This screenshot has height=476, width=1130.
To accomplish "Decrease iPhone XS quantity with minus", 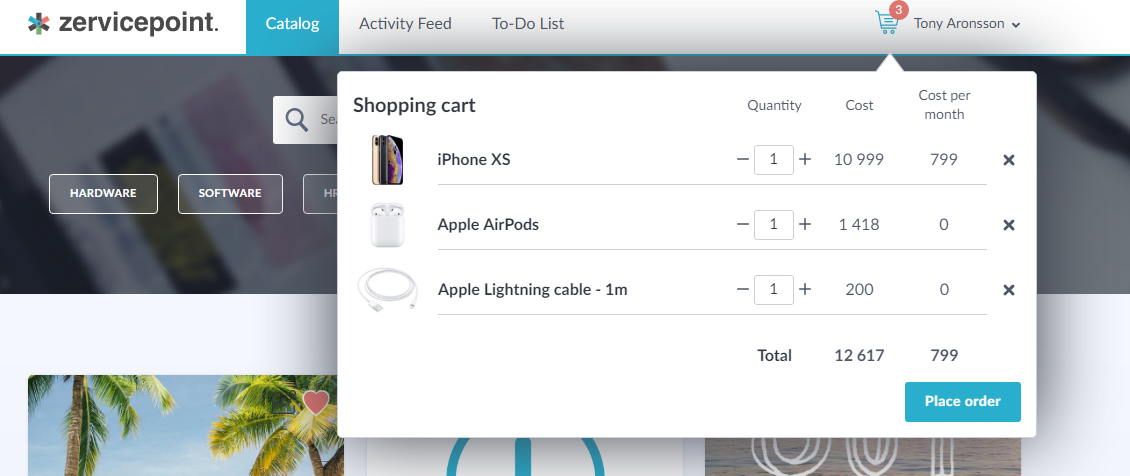I will click(x=742, y=159).
